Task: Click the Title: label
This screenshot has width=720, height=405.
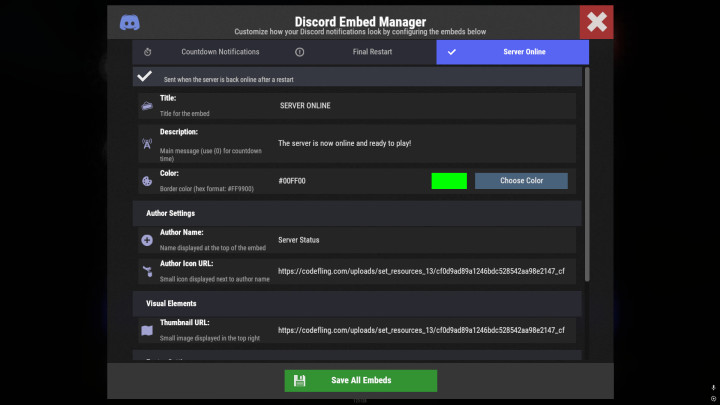Action: pyautogui.click(x=168, y=98)
